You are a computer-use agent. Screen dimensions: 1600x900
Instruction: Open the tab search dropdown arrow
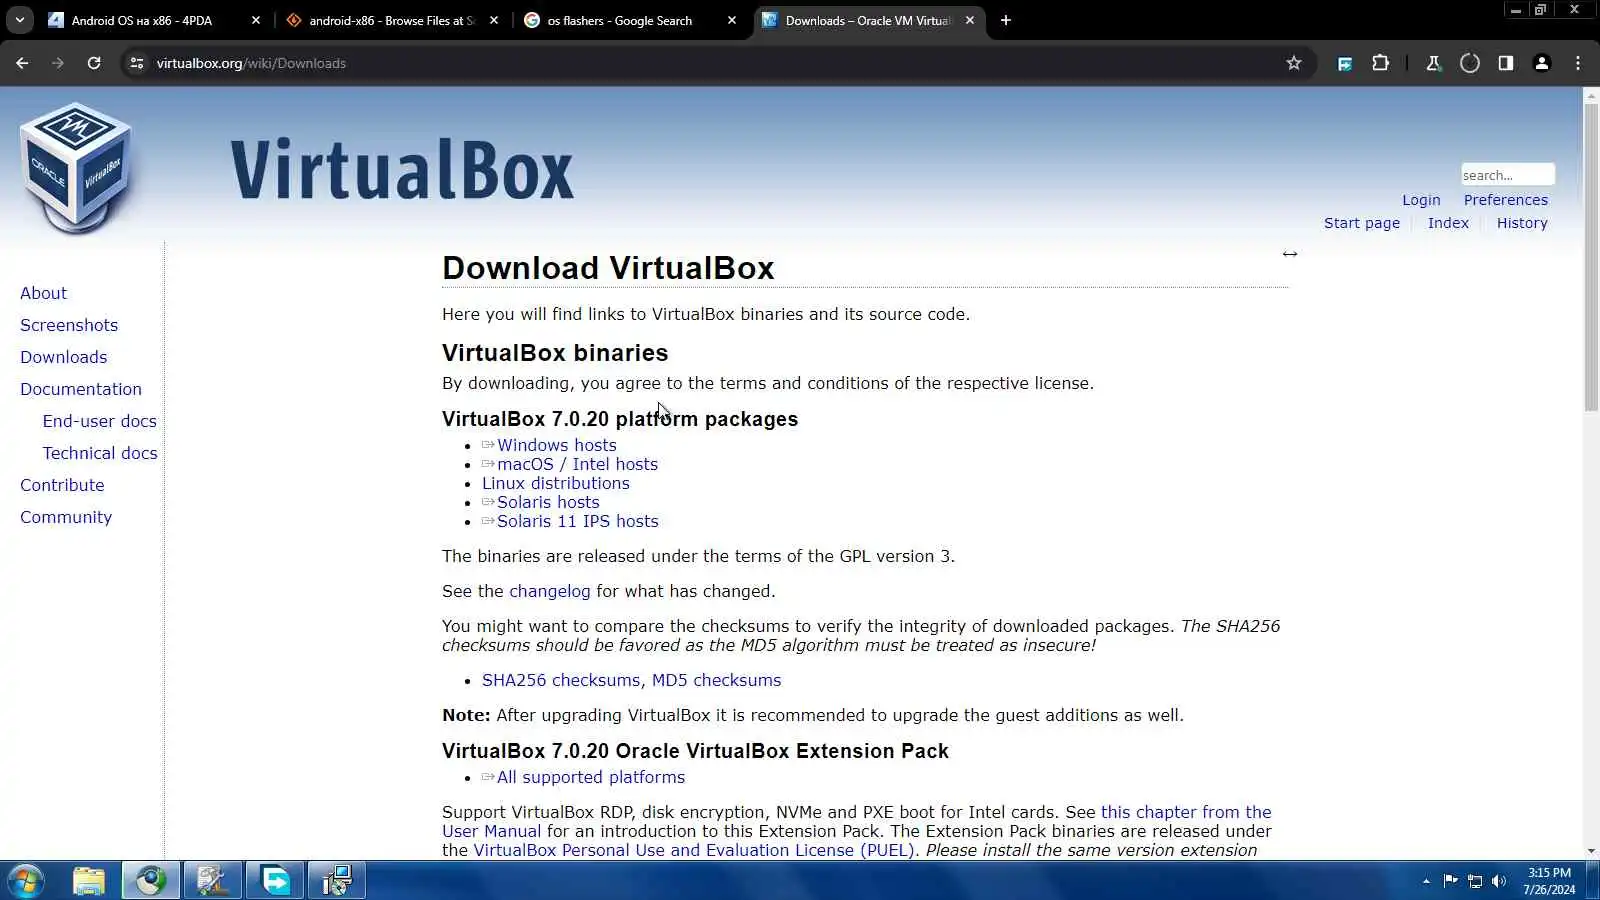coord(19,20)
